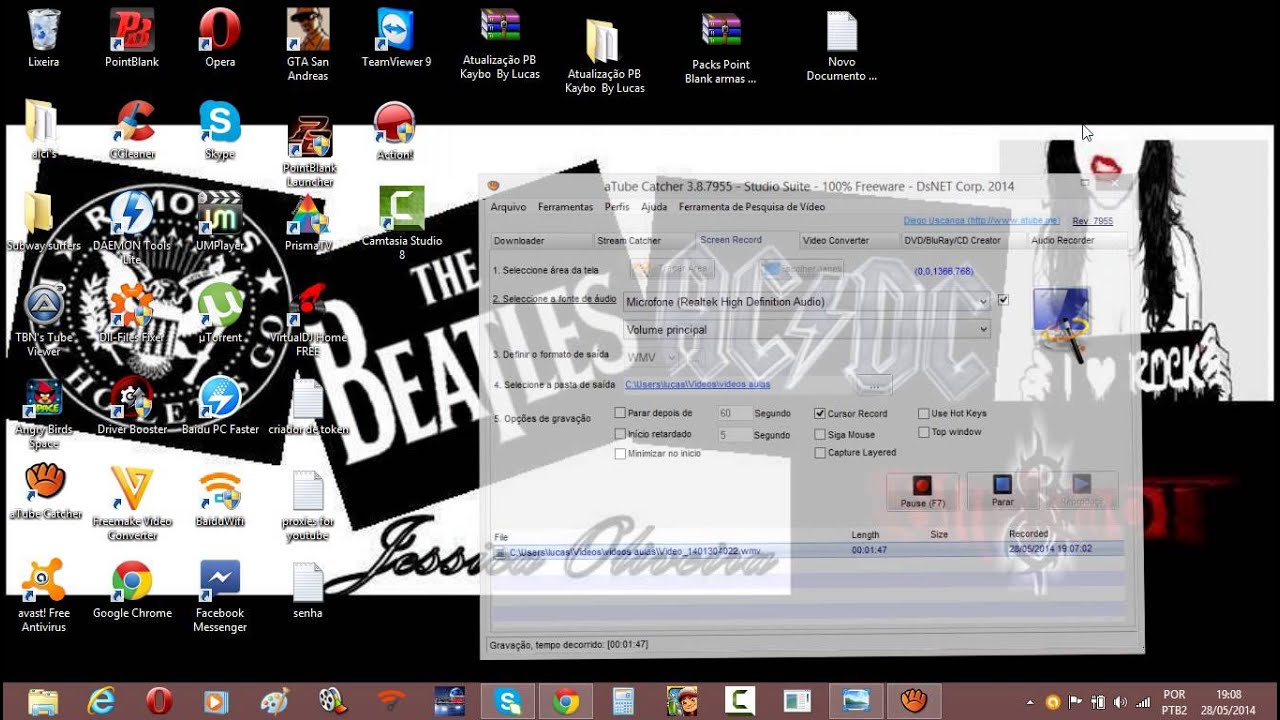Open the Skype desktop shortcut
The width and height of the screenshot is (1280, 720).
tap(220, 130)
